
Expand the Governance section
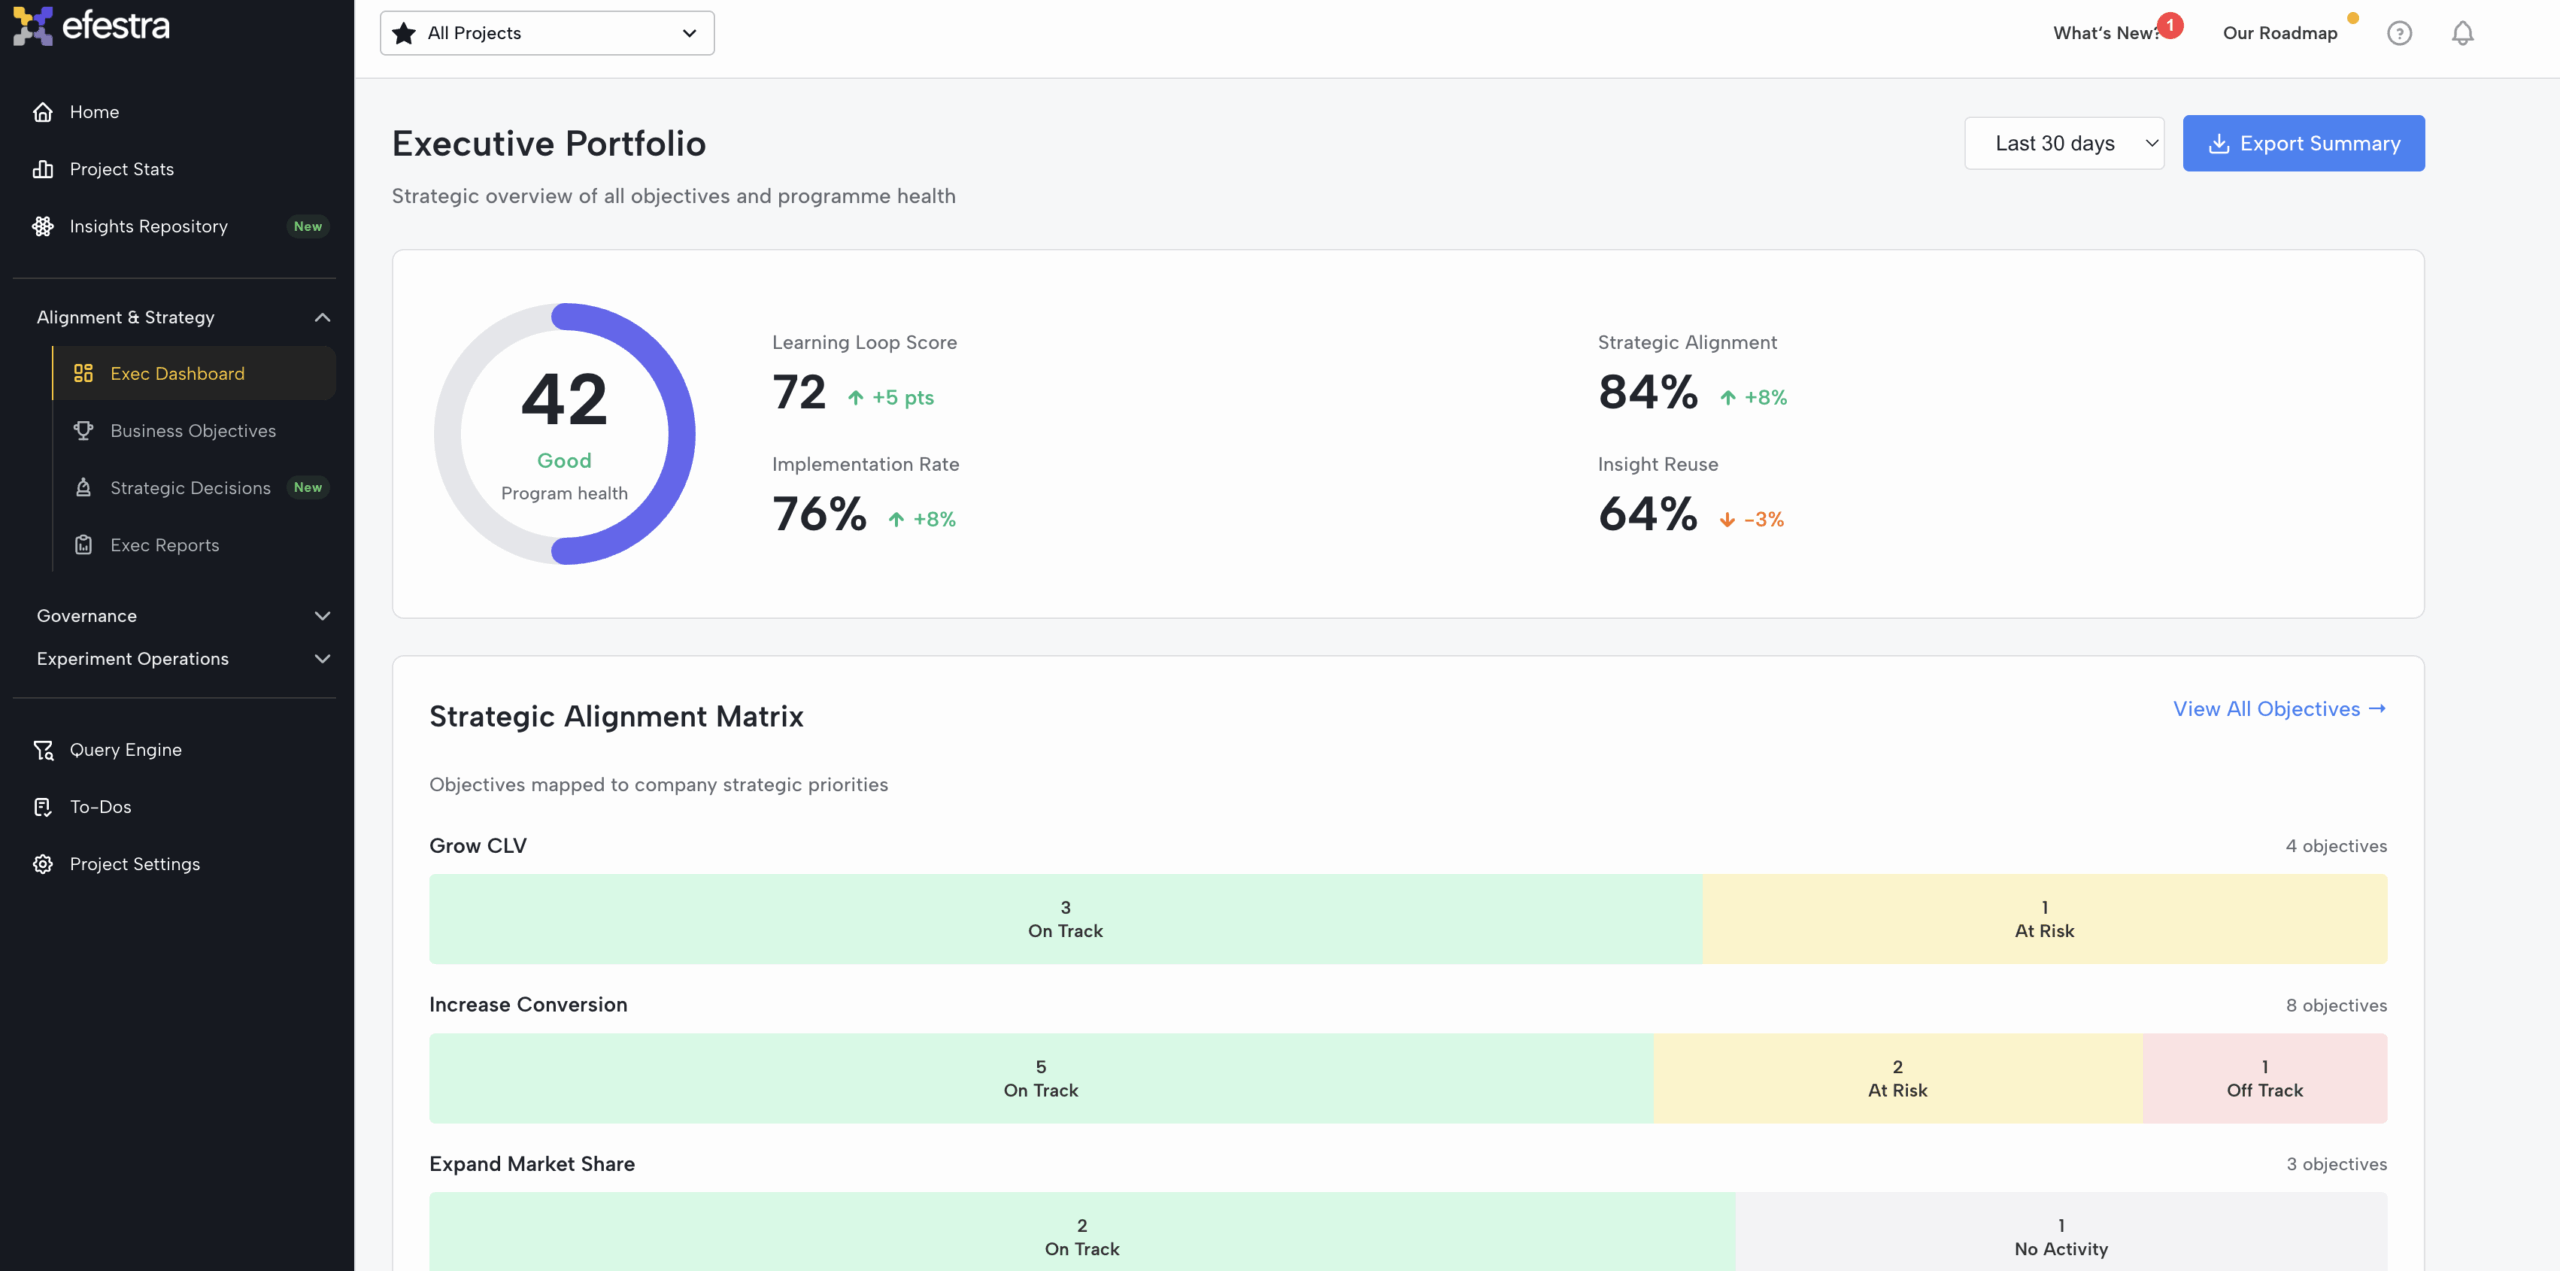(x=322, y=616)
